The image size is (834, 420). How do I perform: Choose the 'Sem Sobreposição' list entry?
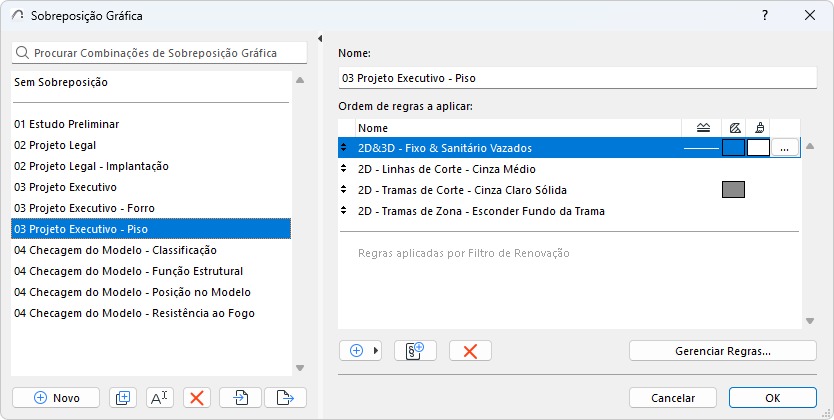coord(61,83)
